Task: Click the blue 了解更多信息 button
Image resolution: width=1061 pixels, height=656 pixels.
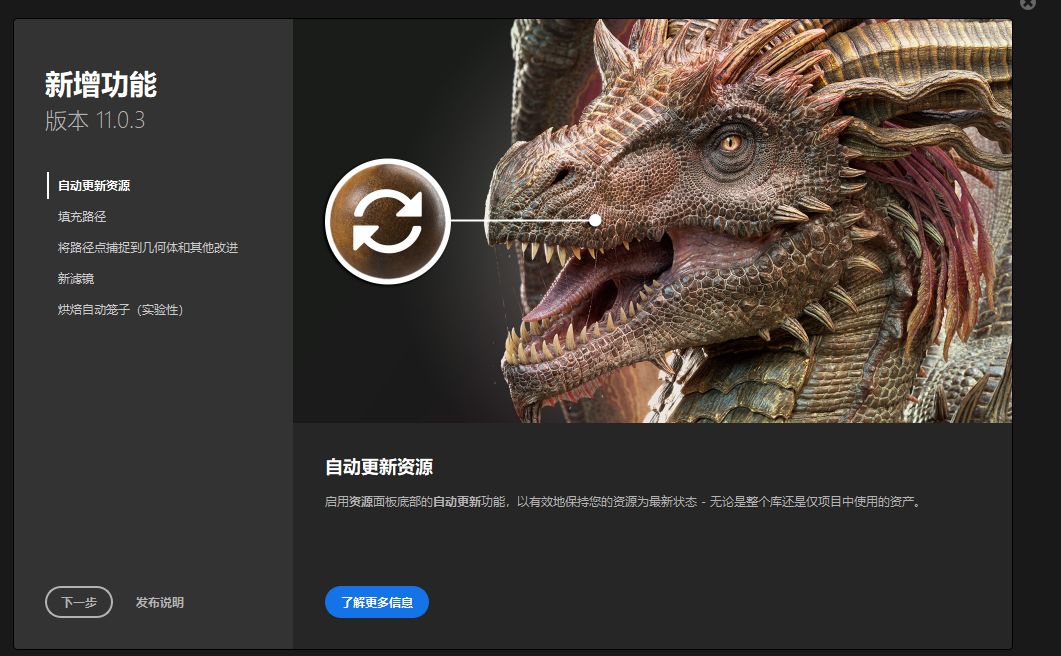Action: click(377, 602)
